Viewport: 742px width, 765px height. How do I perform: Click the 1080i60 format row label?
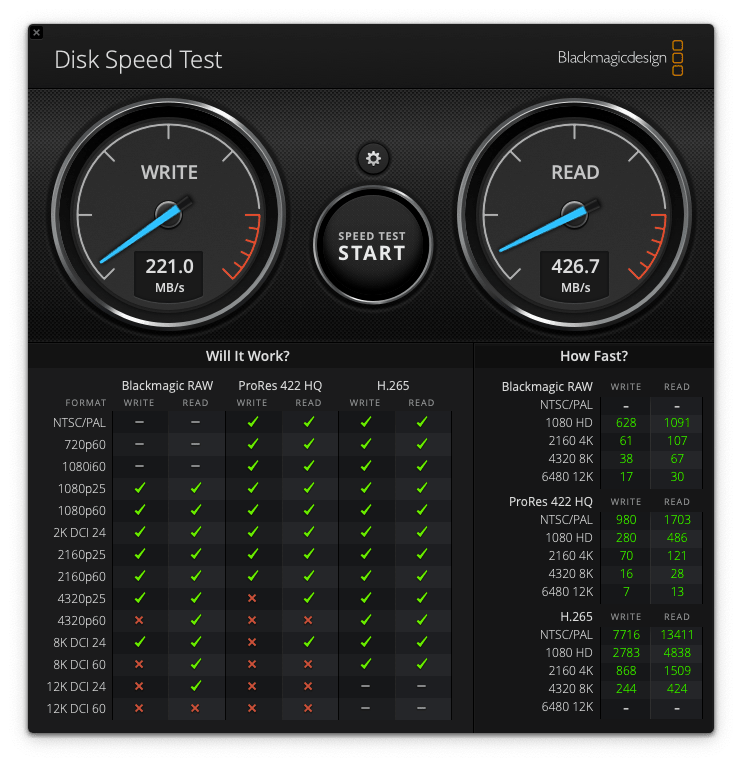(x=84, y=466)
